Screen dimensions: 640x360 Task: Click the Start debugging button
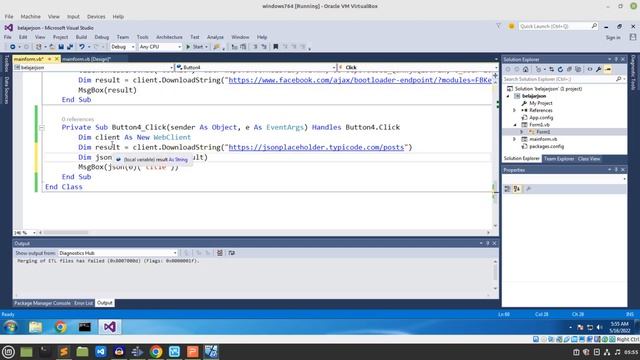pos(196,47)
